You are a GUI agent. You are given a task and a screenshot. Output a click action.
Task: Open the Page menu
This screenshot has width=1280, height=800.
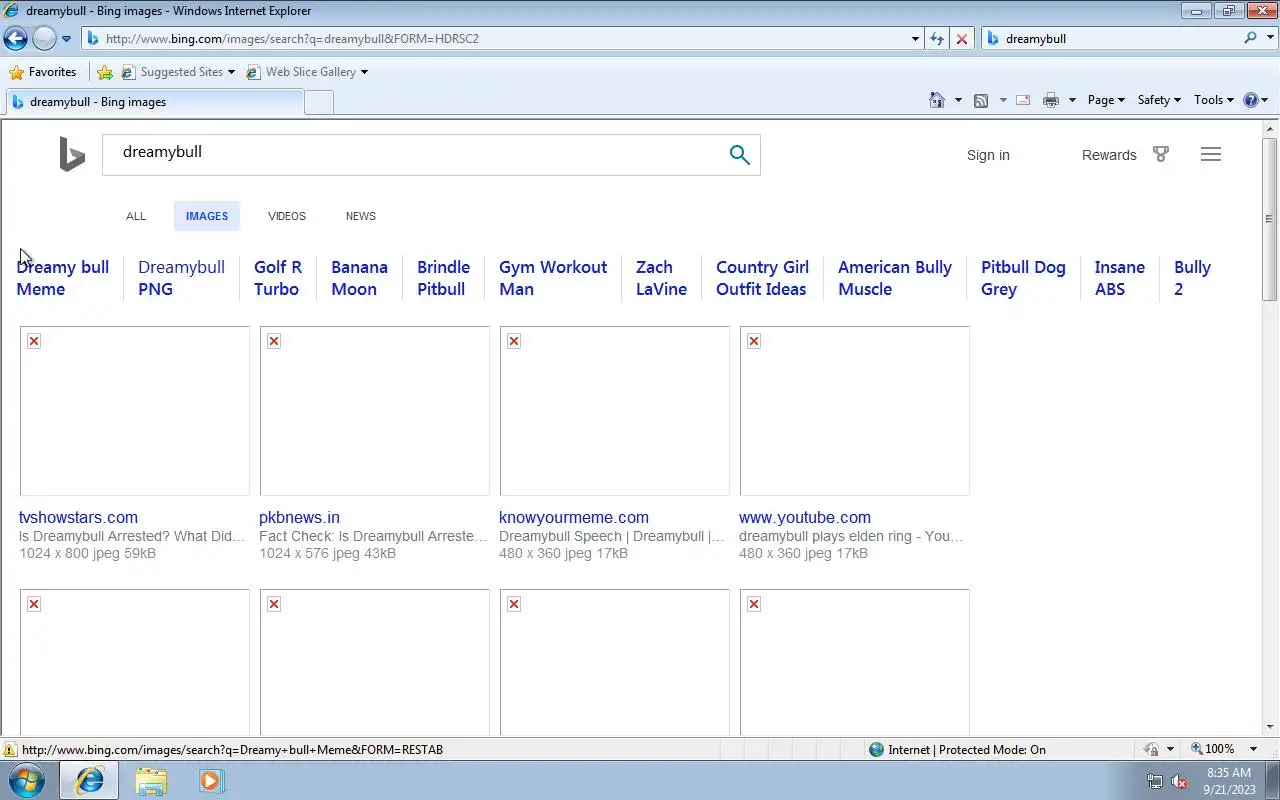click(x=1106, y=100)
